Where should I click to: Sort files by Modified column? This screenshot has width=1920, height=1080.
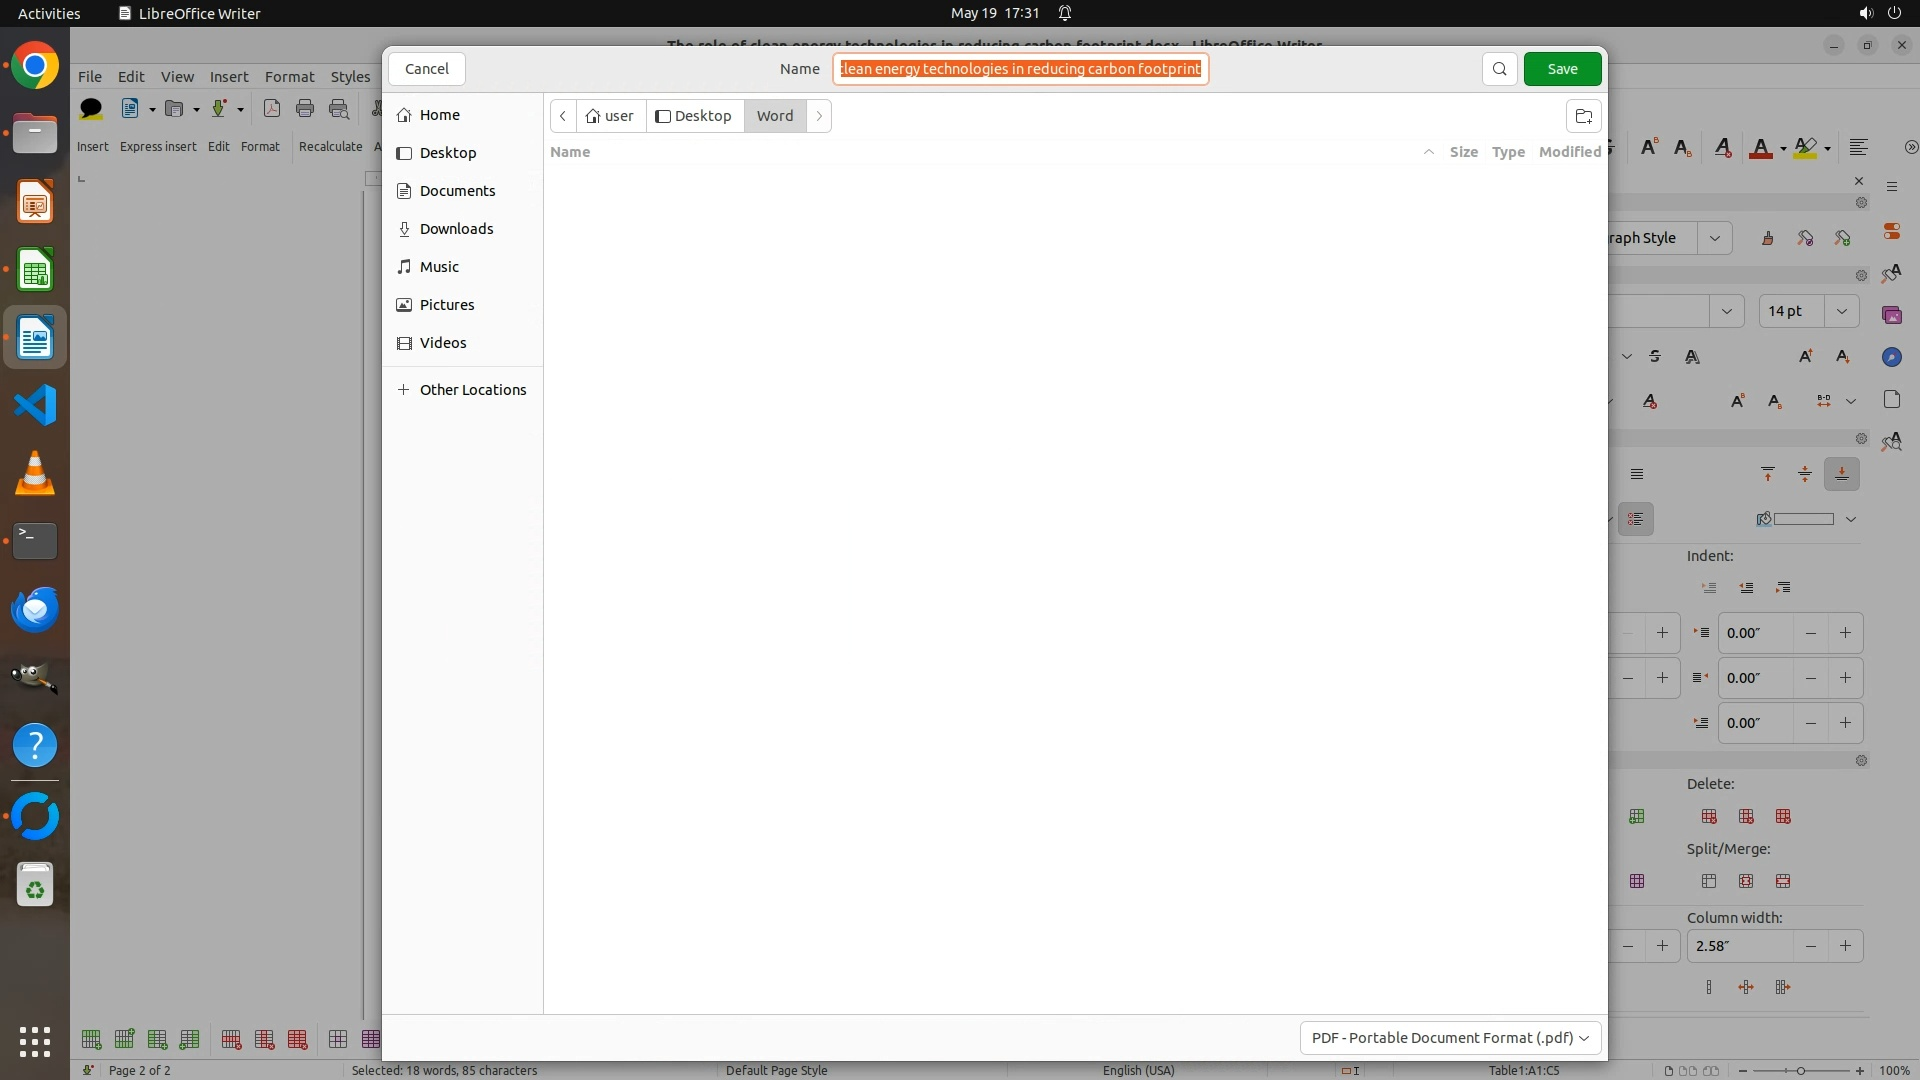(x=1568, y=152)
